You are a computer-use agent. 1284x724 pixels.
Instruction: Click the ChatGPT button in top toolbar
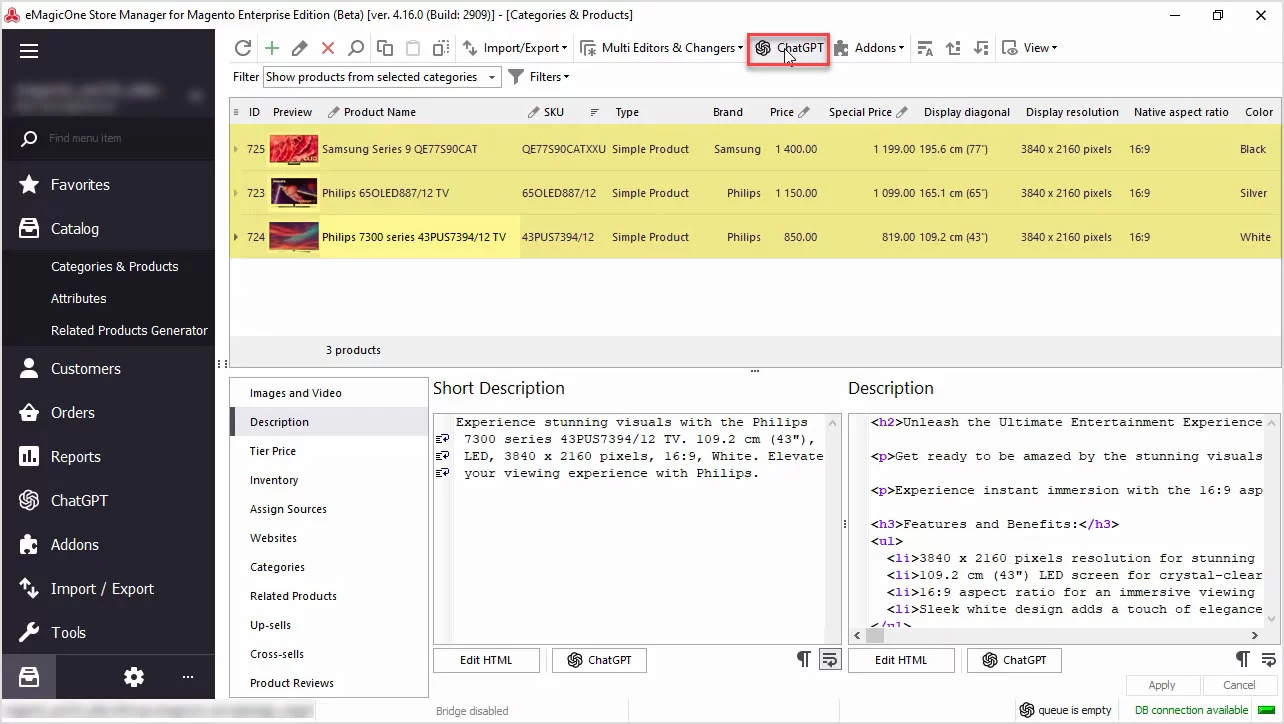(x=789, y=48)
